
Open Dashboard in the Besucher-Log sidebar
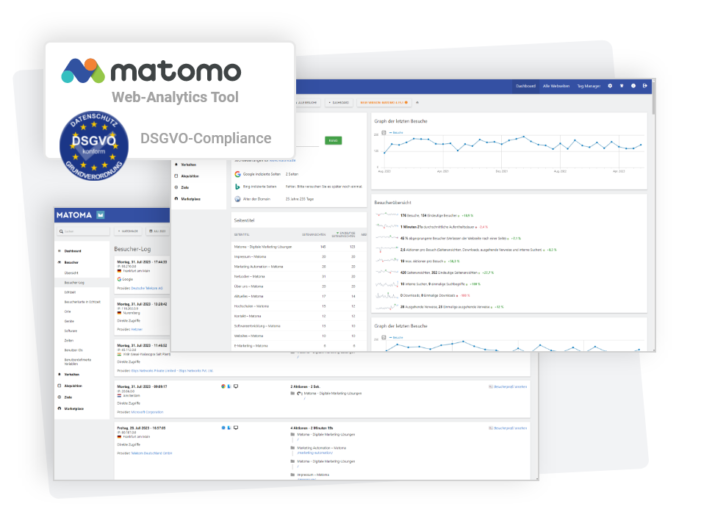coord(73,251)
